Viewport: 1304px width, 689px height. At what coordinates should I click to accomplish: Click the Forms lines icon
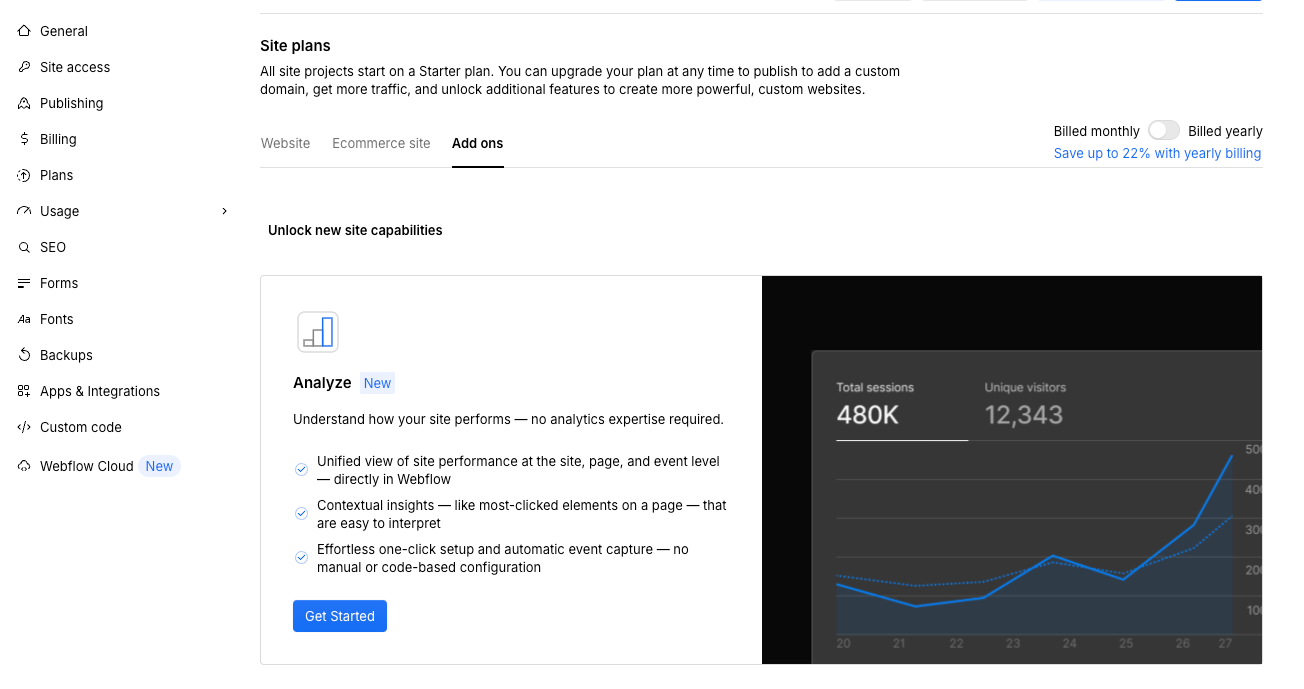coord(24,283)
